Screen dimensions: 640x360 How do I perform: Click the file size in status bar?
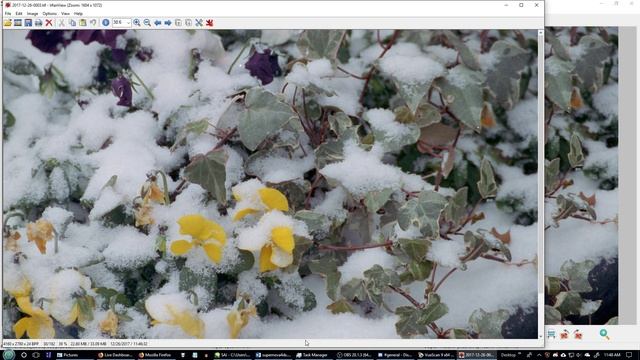point(88,344)
